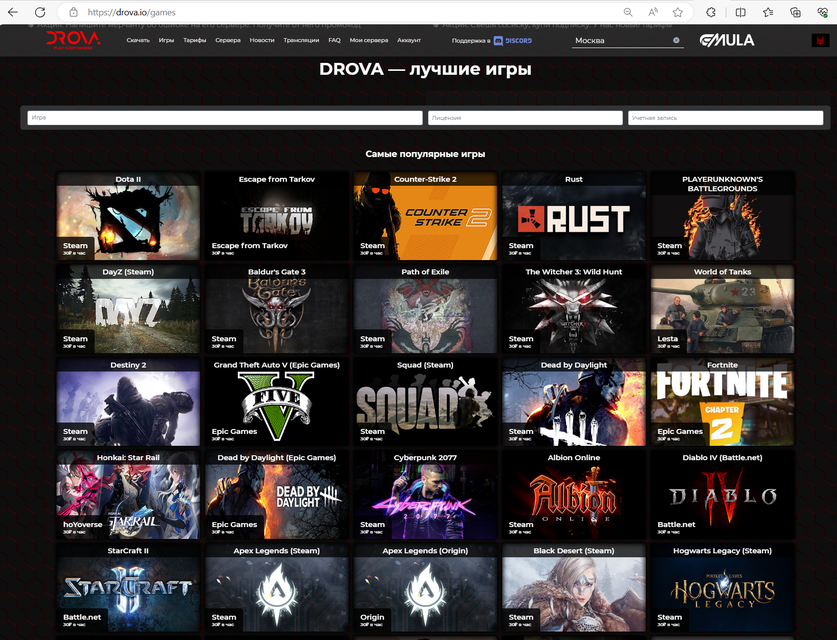Open the Учетная запись filter field
Image resolution: width=837 pixels, height=640 pixels.
725,117
